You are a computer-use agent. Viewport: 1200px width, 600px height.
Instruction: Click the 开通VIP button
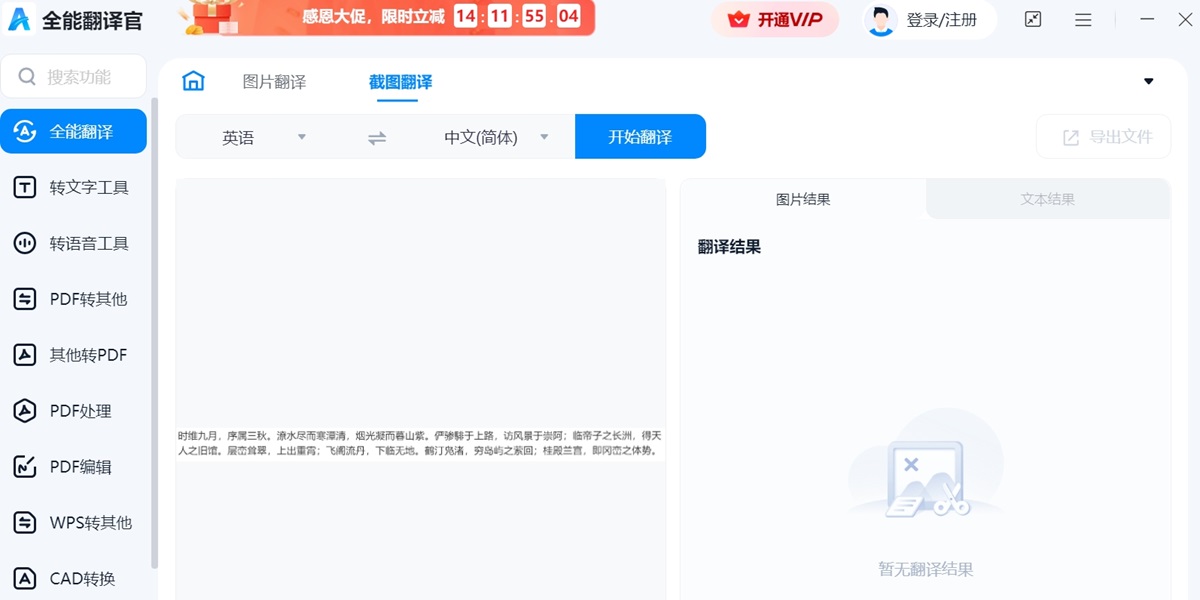(775, 19)
